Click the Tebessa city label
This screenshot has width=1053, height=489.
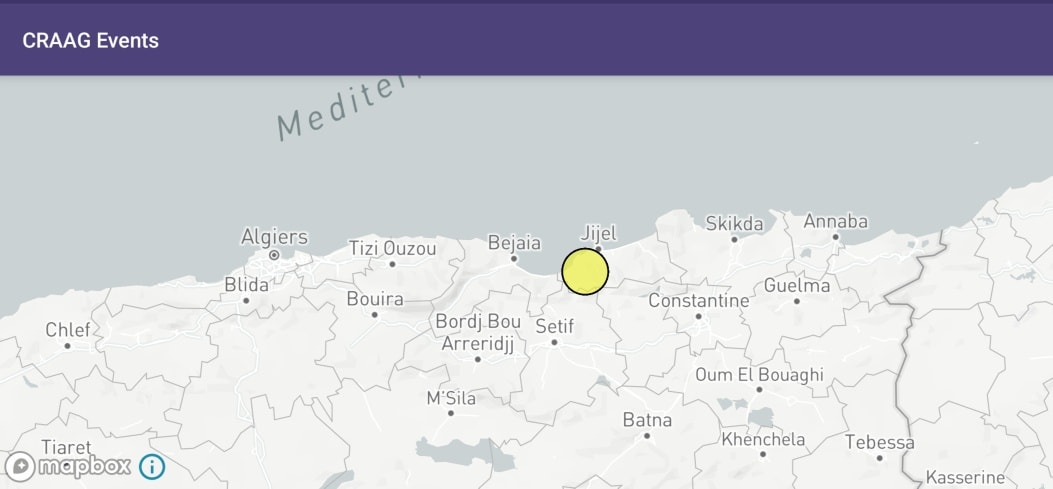click(x=880, y=443)
